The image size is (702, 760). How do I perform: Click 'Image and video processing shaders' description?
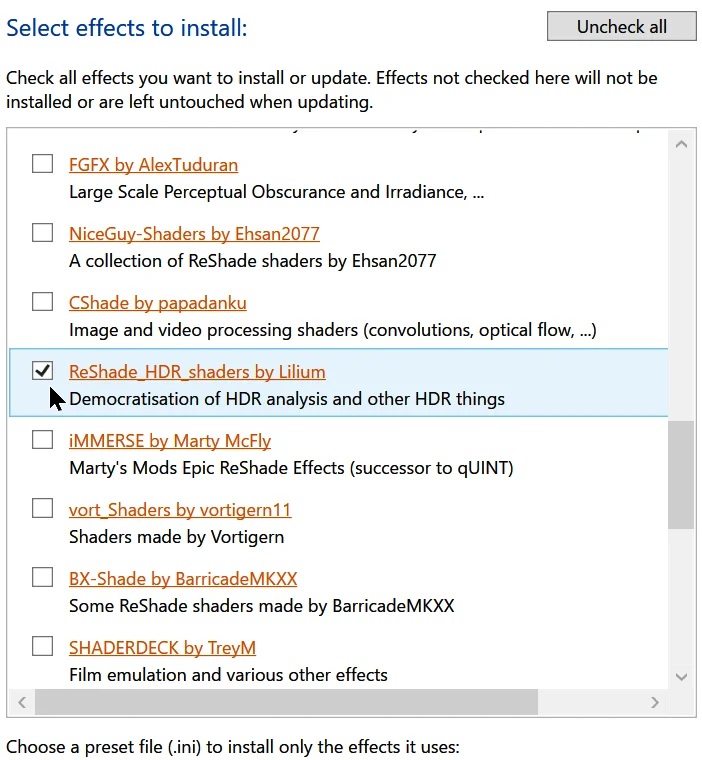333,331
